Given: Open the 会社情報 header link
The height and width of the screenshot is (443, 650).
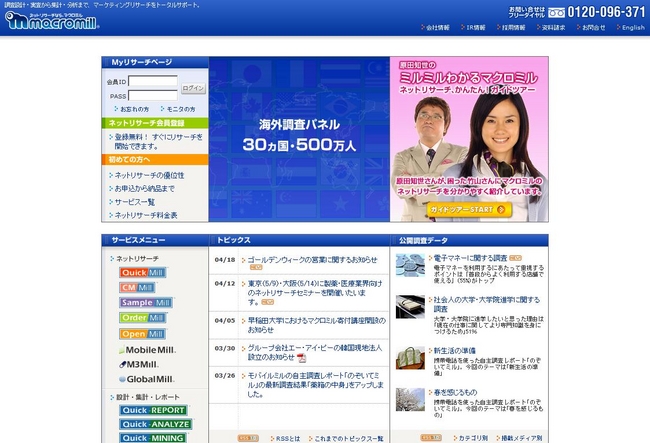Looking at the screenshot, I should [x=438, y=28].
